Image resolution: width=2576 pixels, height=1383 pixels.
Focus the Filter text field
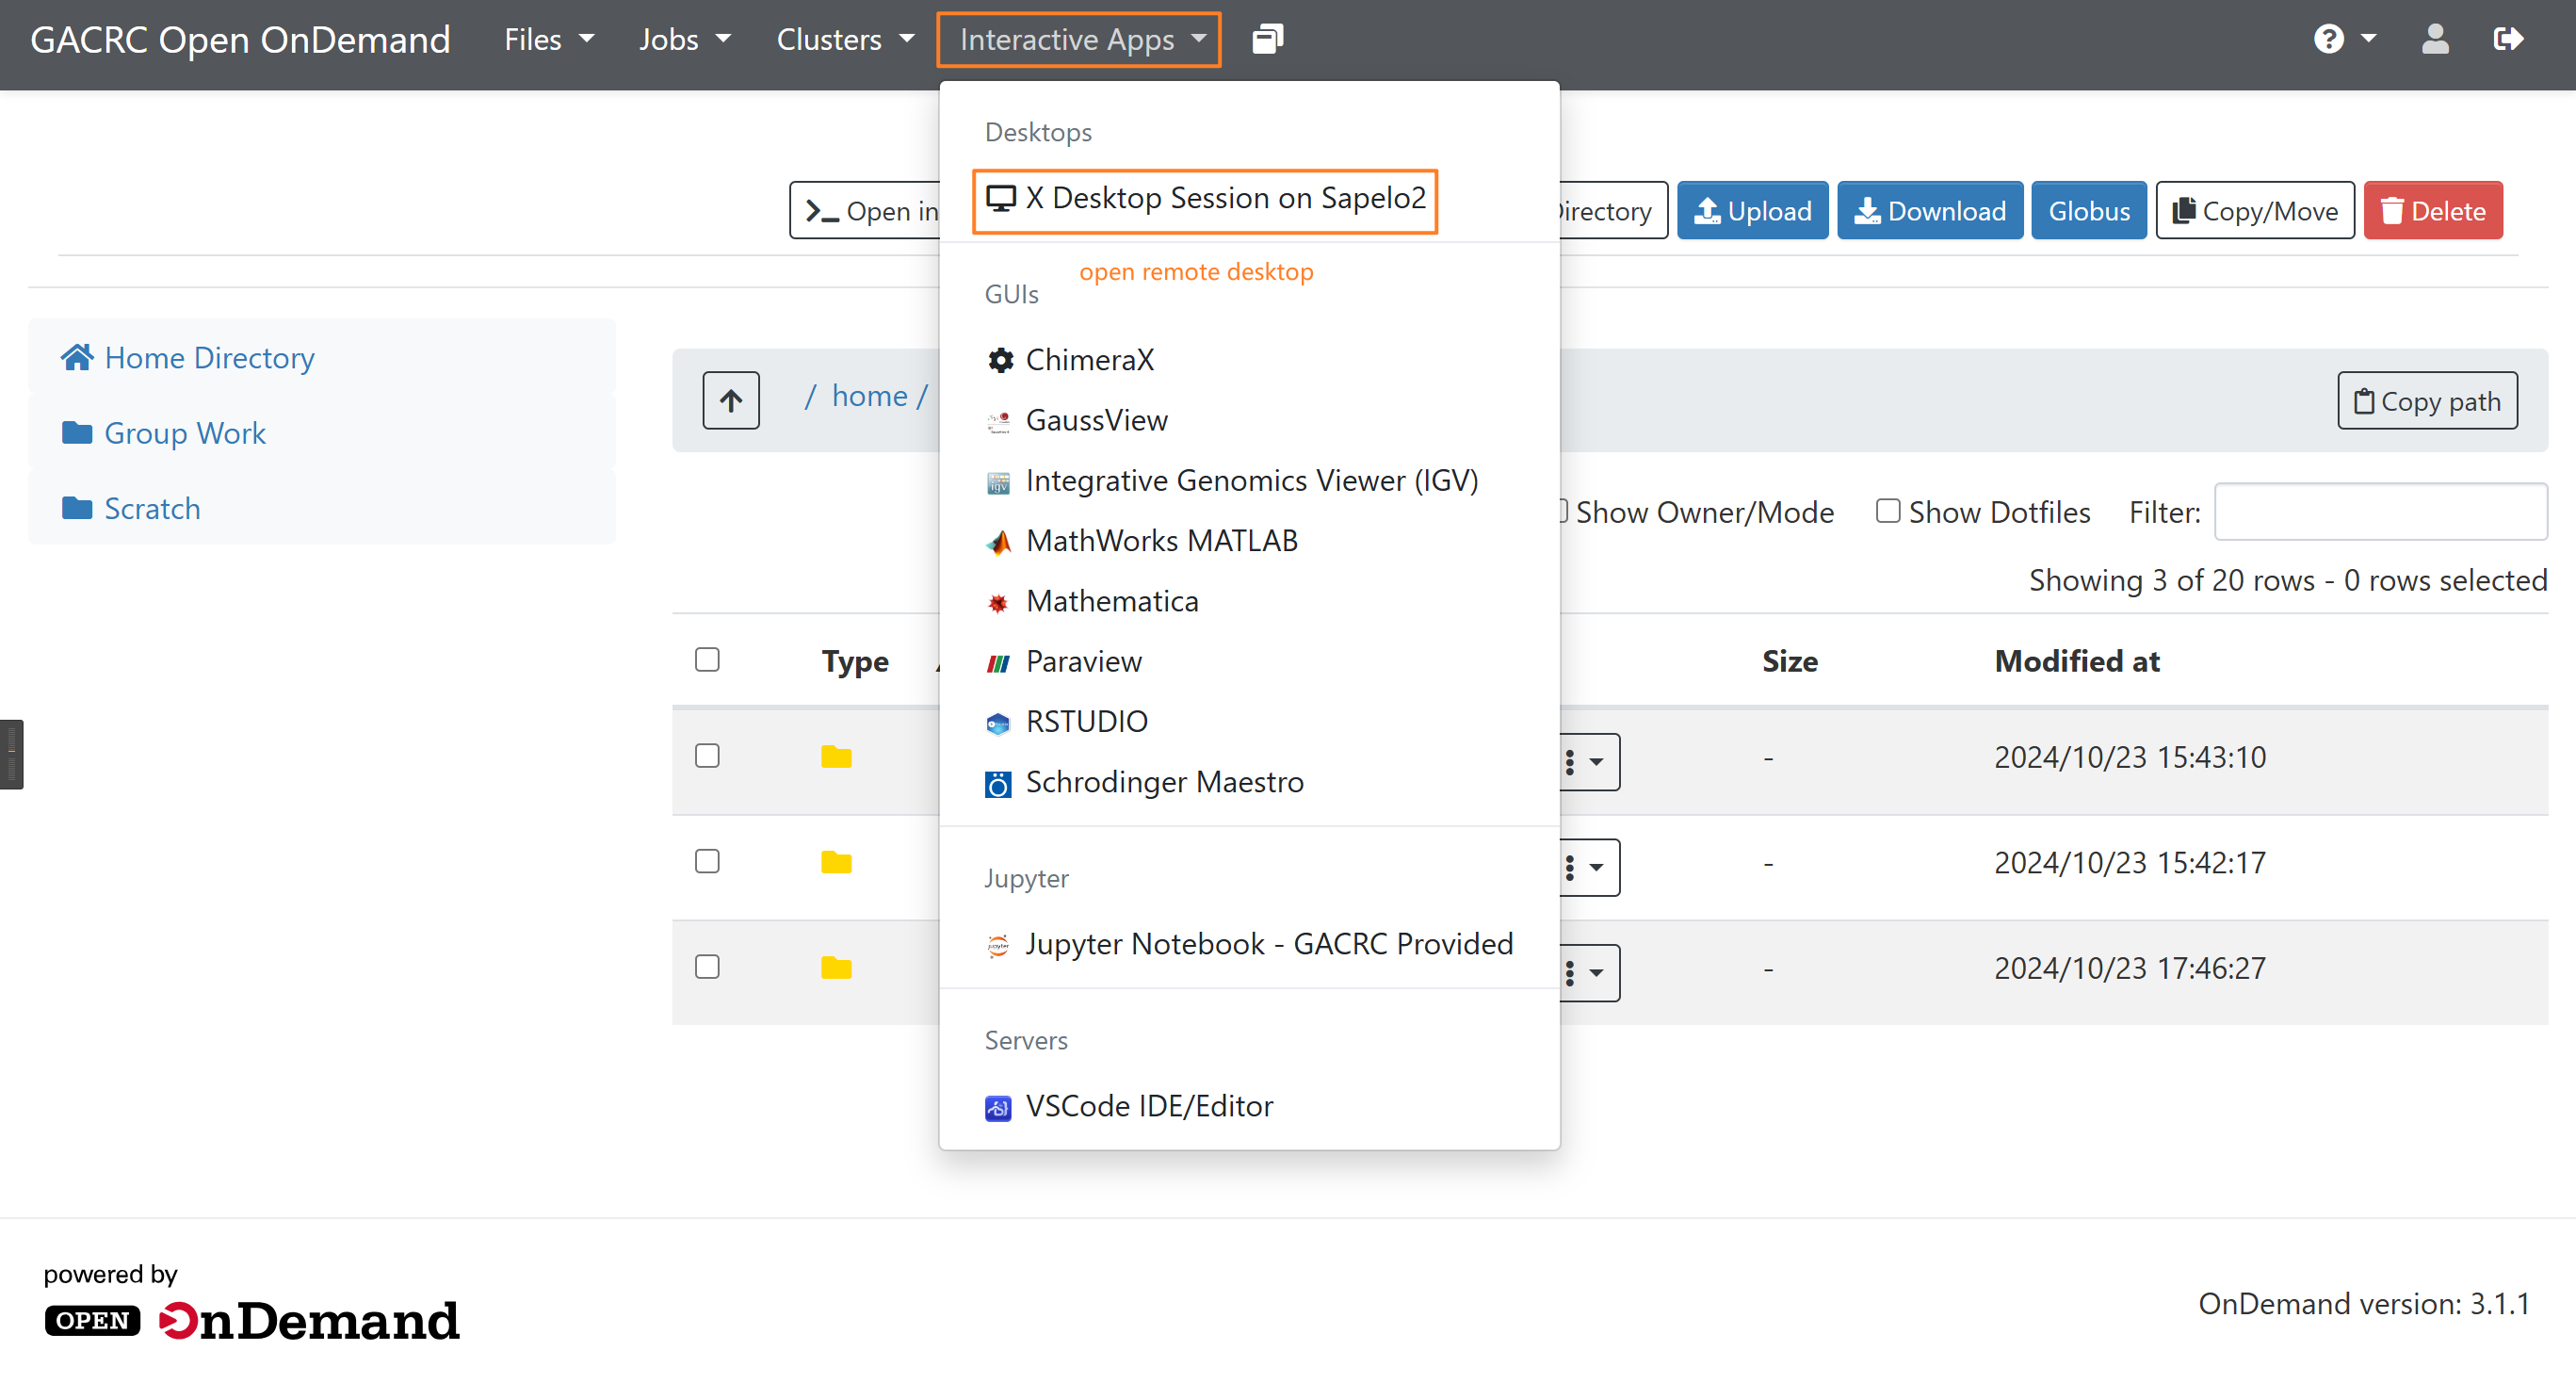(2380, 512)
